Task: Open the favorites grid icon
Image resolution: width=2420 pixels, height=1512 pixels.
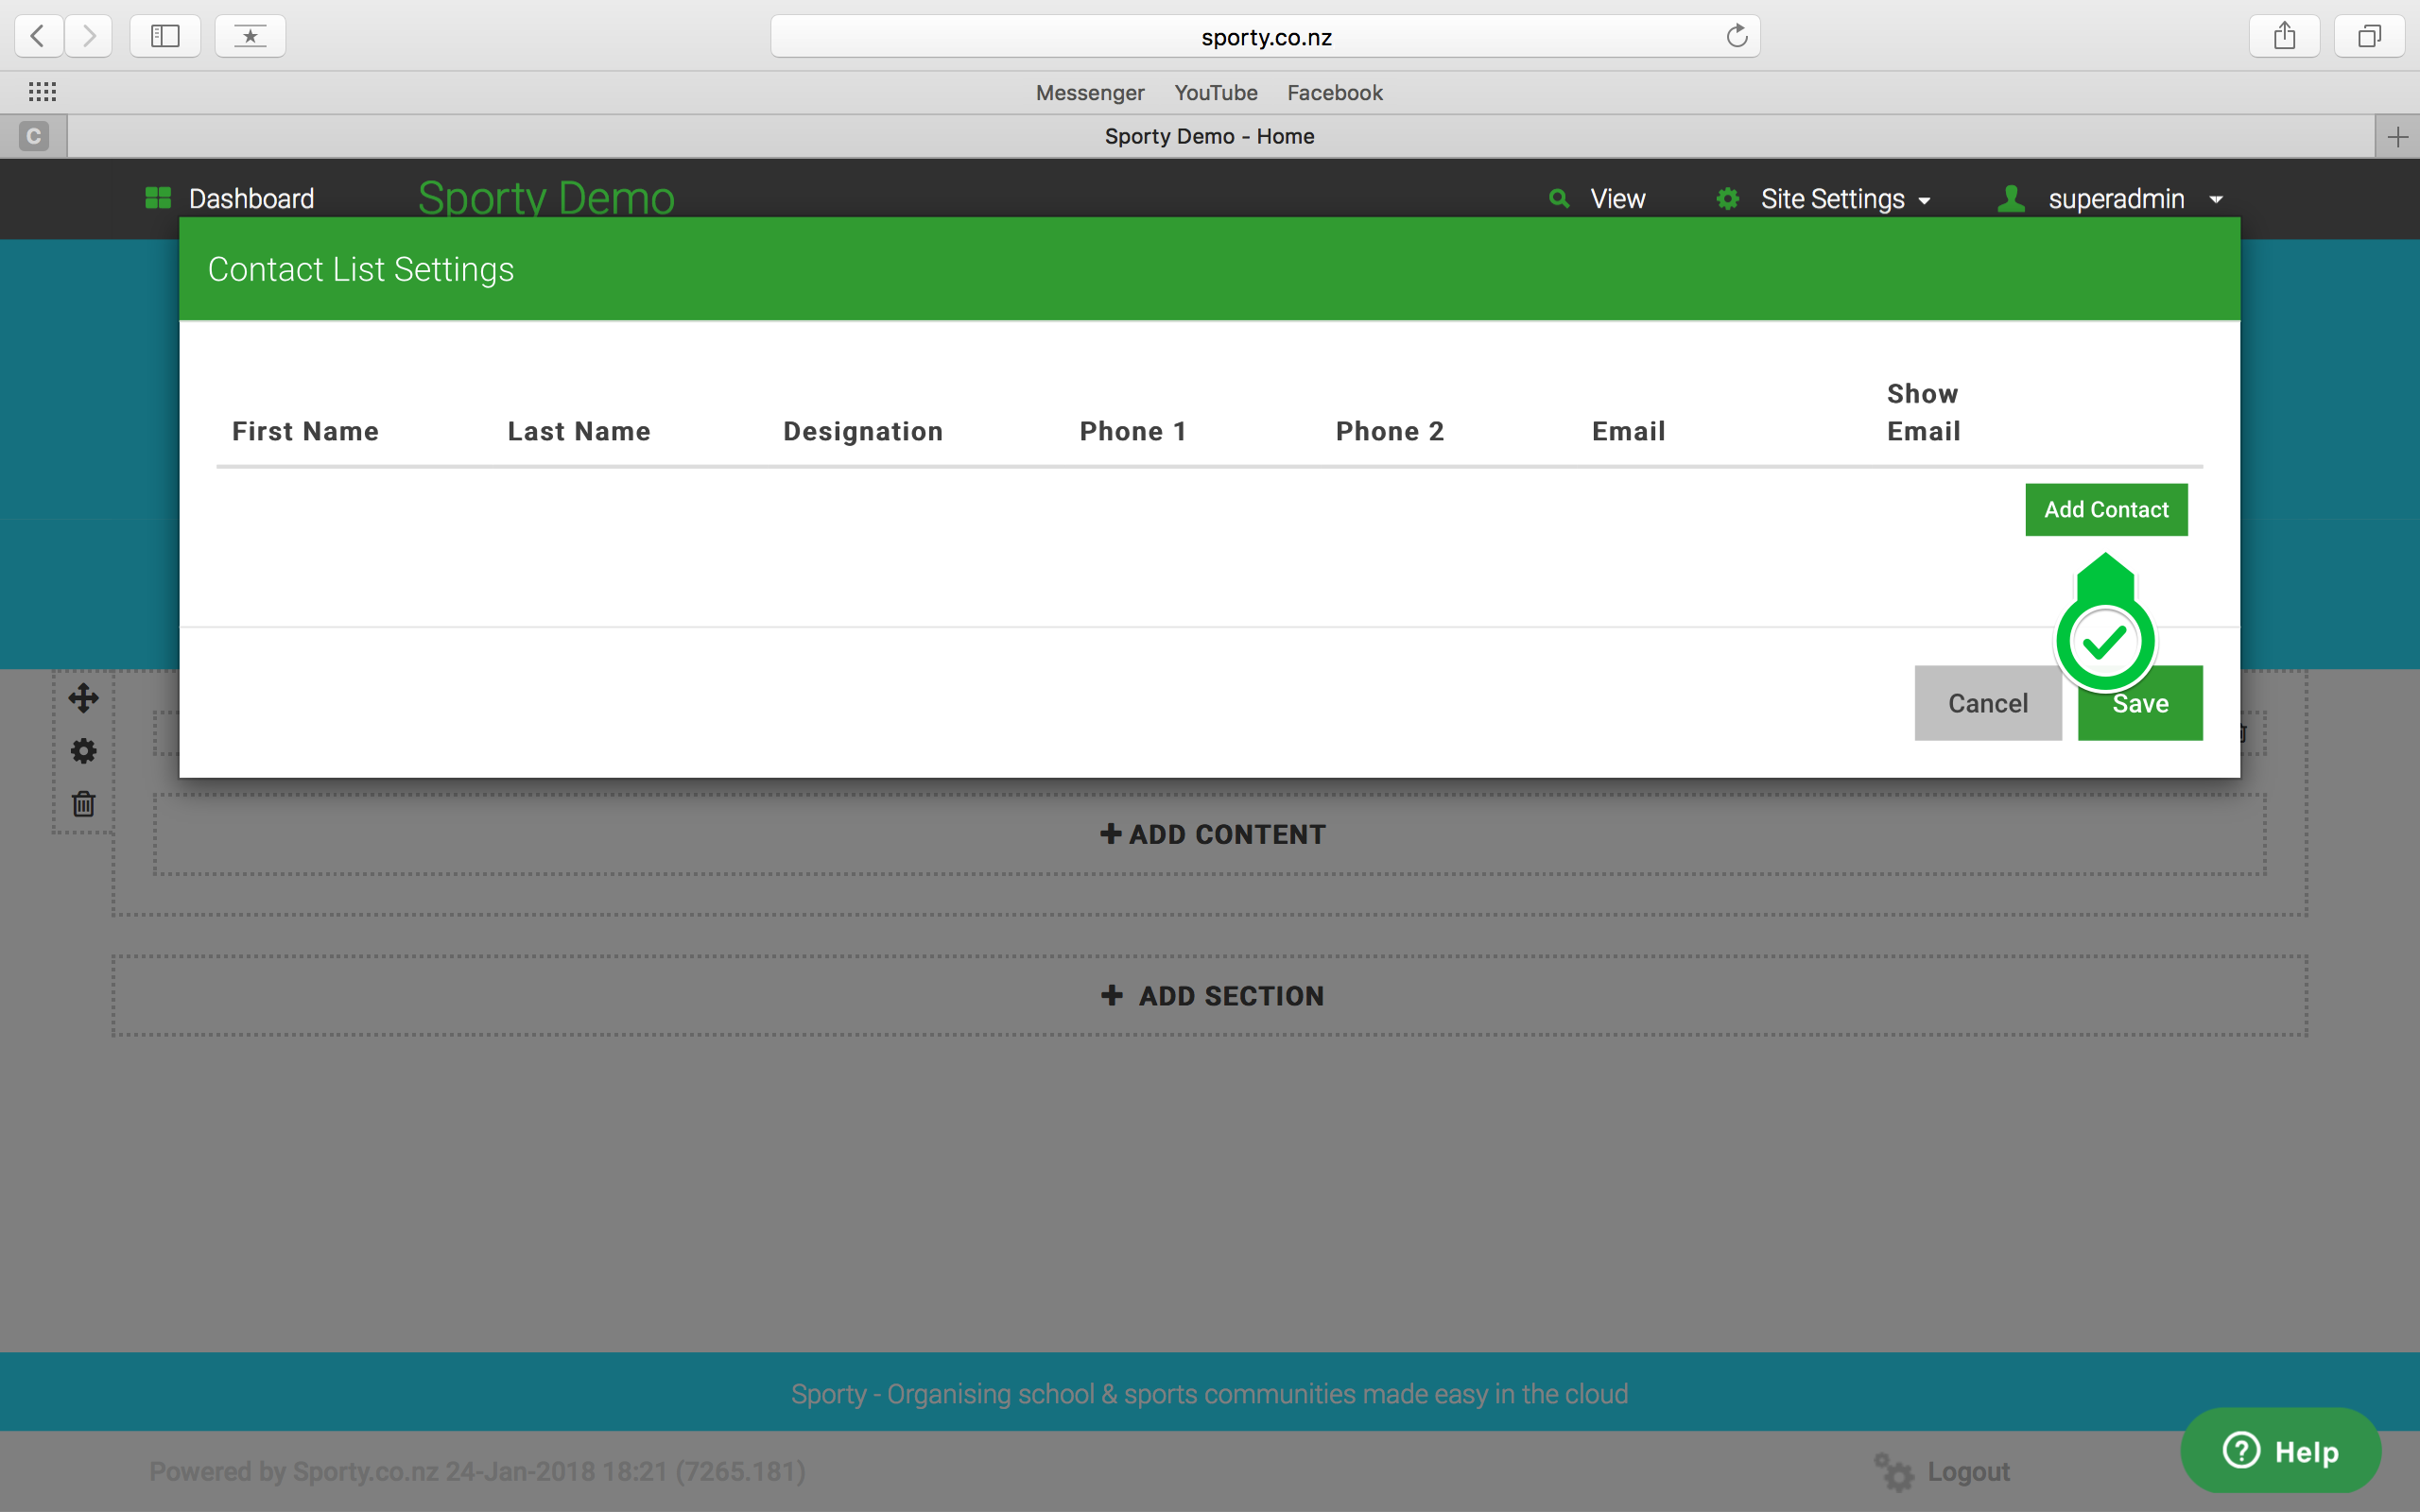Action: click(x=42, y=92)
